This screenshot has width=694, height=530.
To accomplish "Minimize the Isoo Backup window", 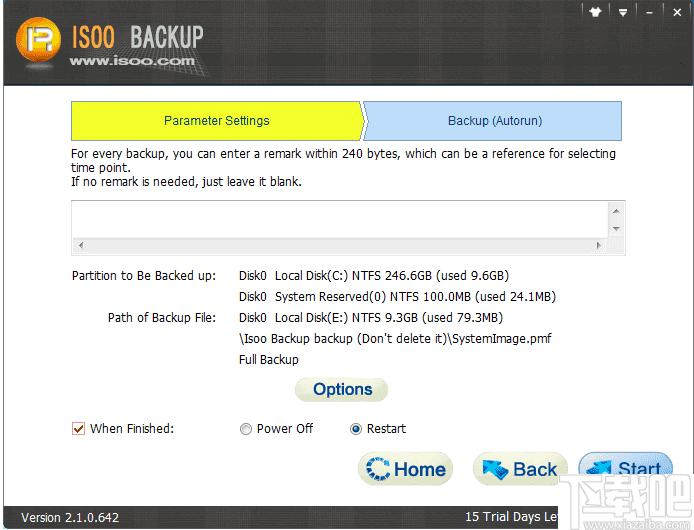I will tap(649, 13).
